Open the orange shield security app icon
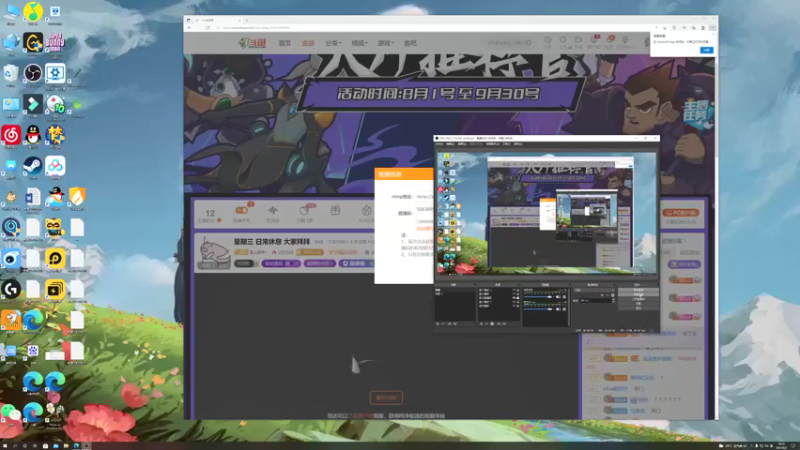The width and height of the screenshot is (800, 450). 77,197
